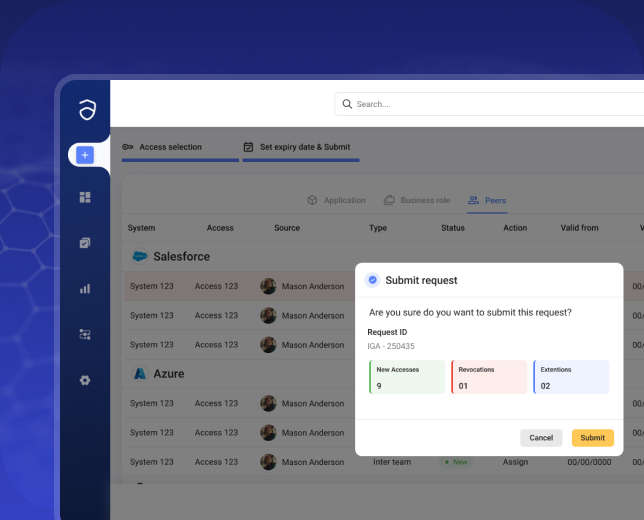This screenshot has height=520, width=644.
Task: Click the green New Accesses card
Action: [407, 377]
